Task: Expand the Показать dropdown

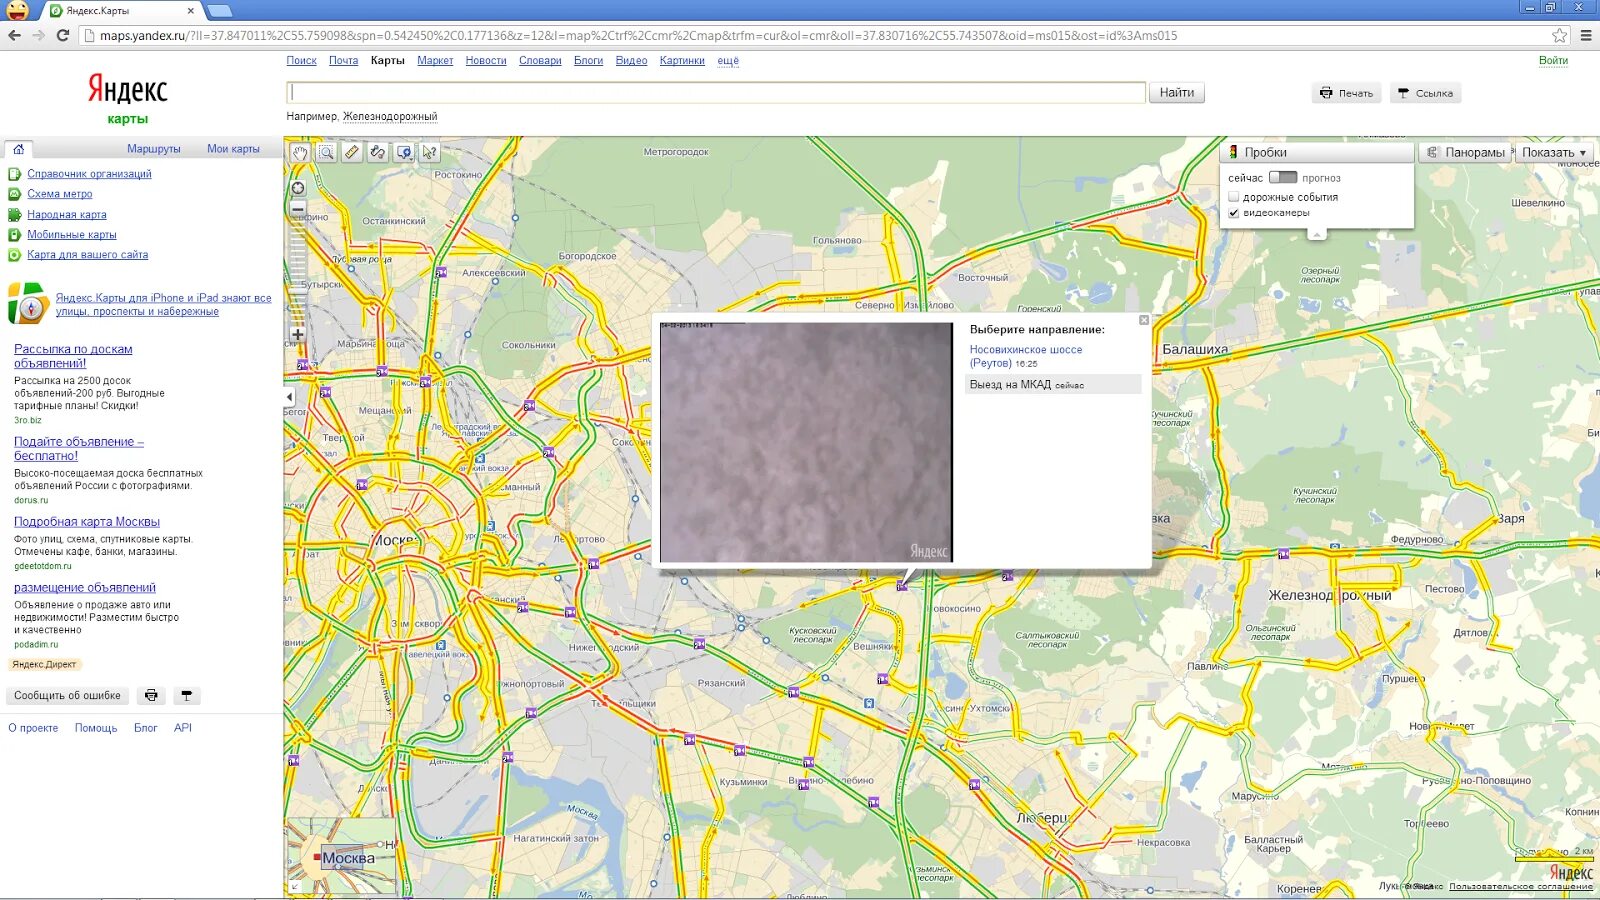Action: [x=1554, y=152]
